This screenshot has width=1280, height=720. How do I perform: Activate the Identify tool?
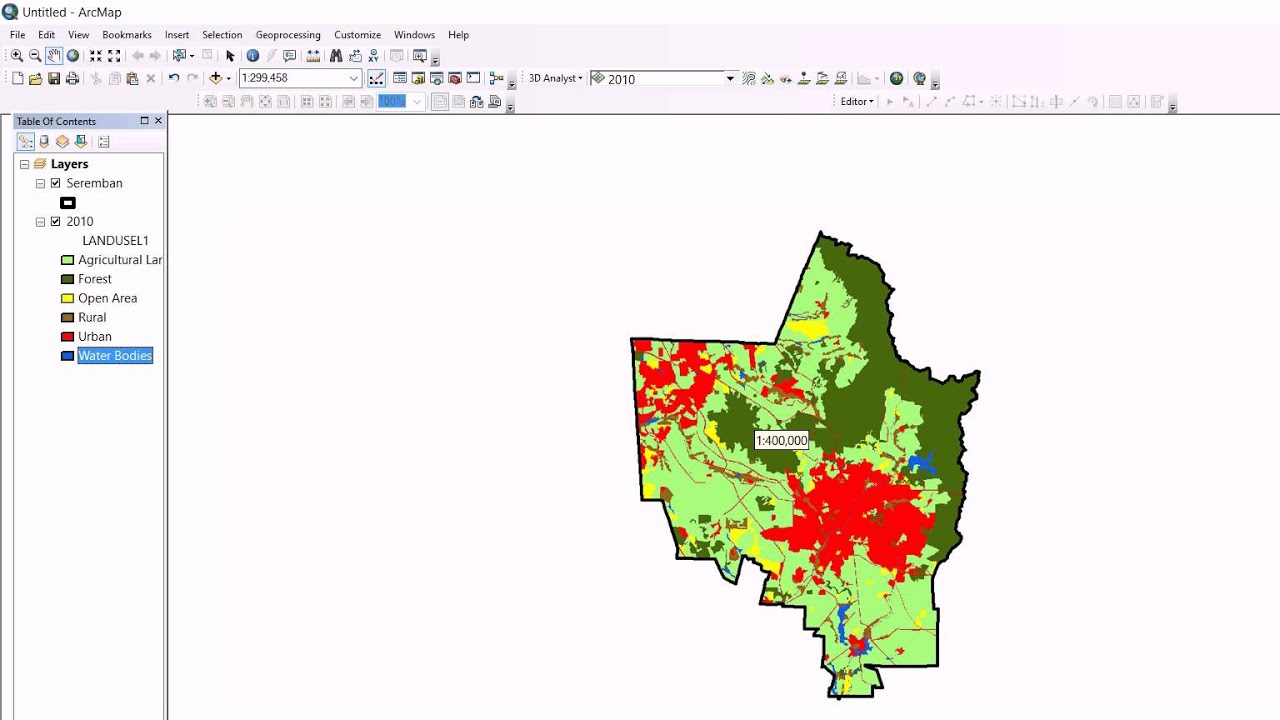tap(253, 56)
